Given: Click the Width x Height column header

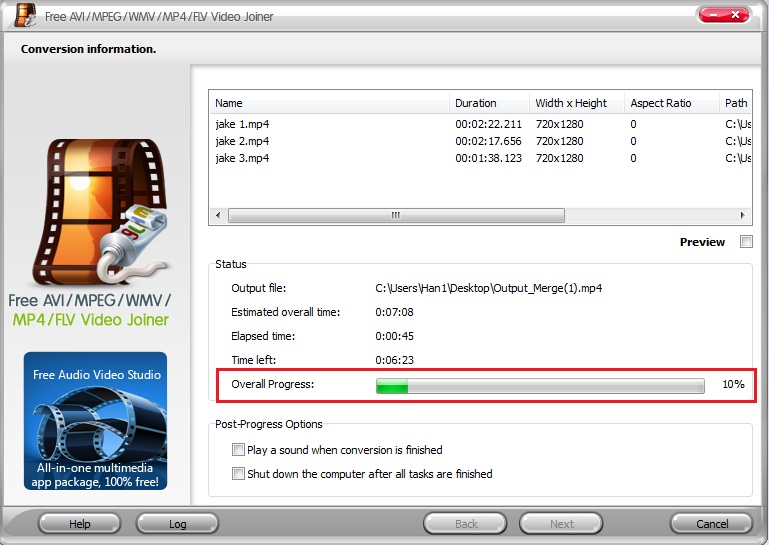Looking at the screenshot, I should pyautogui.click(x=577, y=103).
